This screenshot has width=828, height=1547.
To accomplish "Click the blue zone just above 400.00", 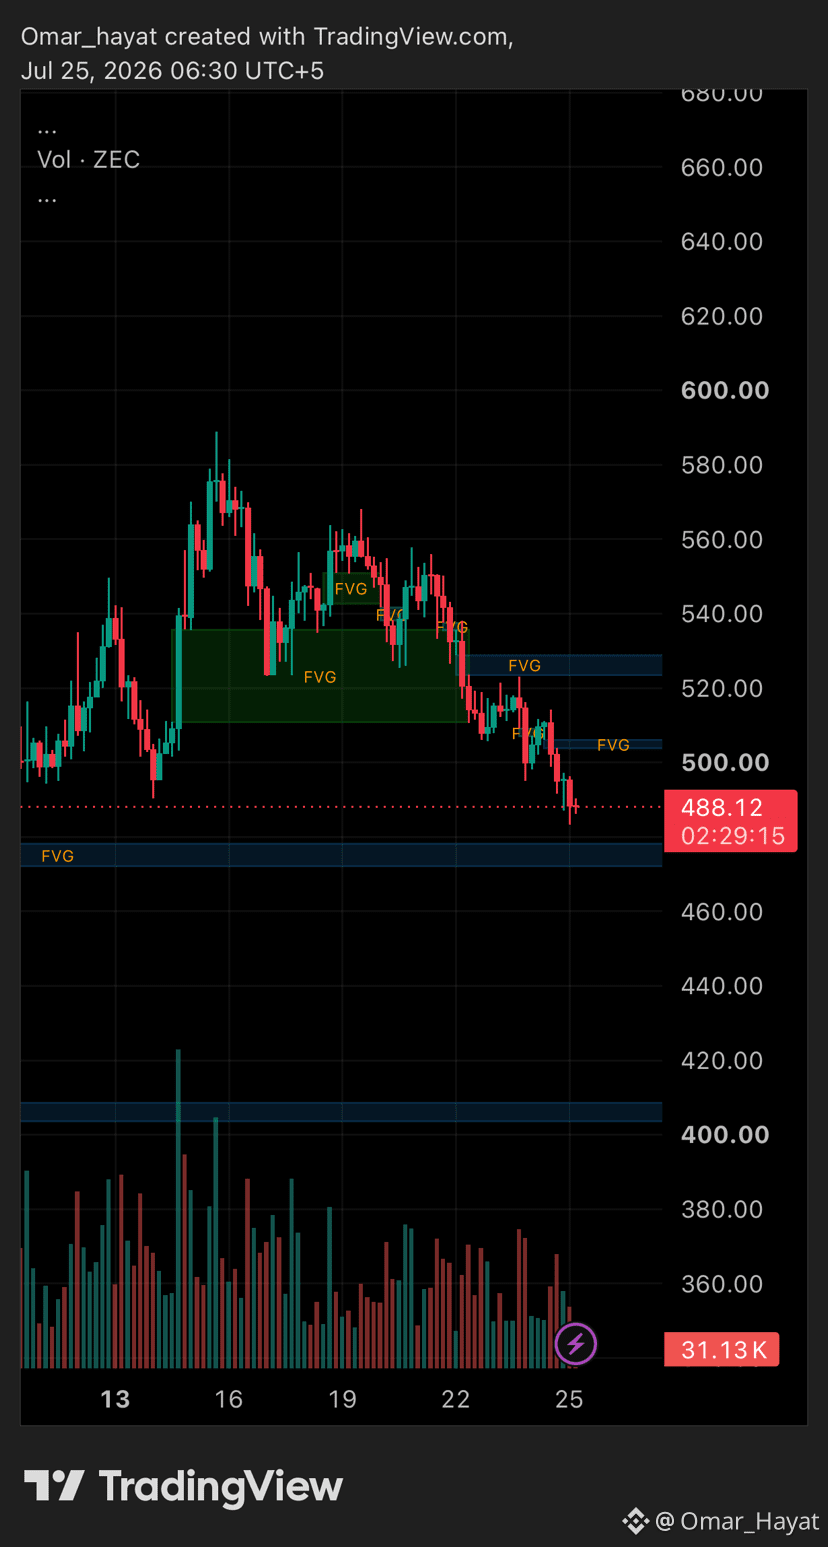I will click(x=341, y=1112).
